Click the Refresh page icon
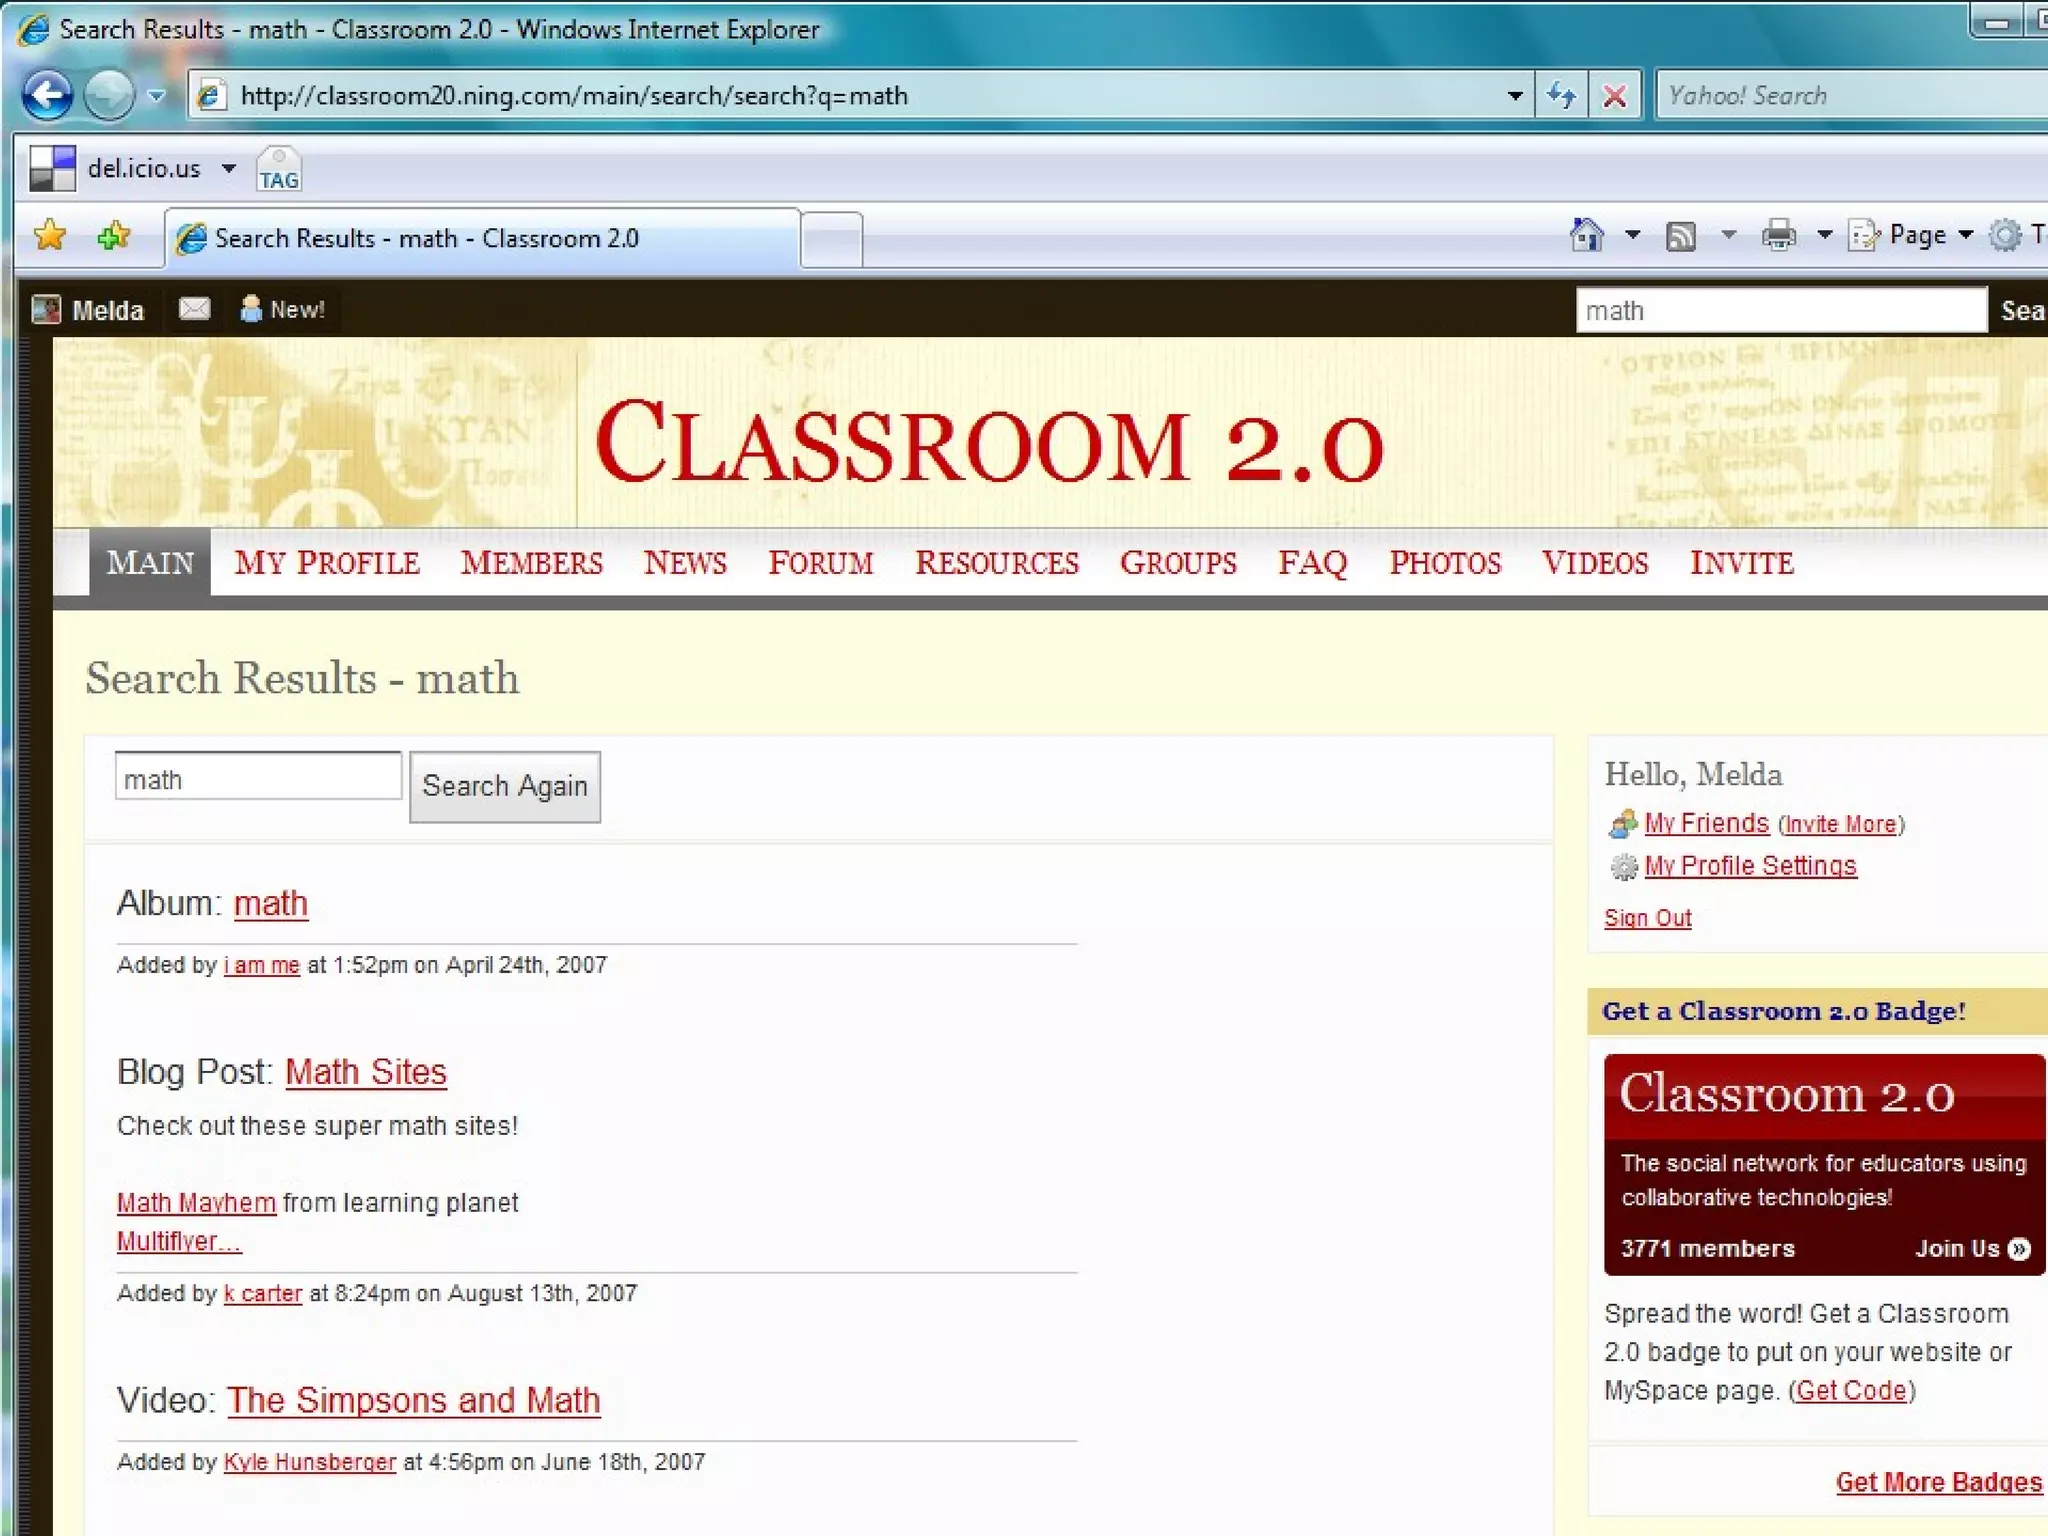The height and width of the screenshot is (1536, 2048). (x=1561, y=96)
